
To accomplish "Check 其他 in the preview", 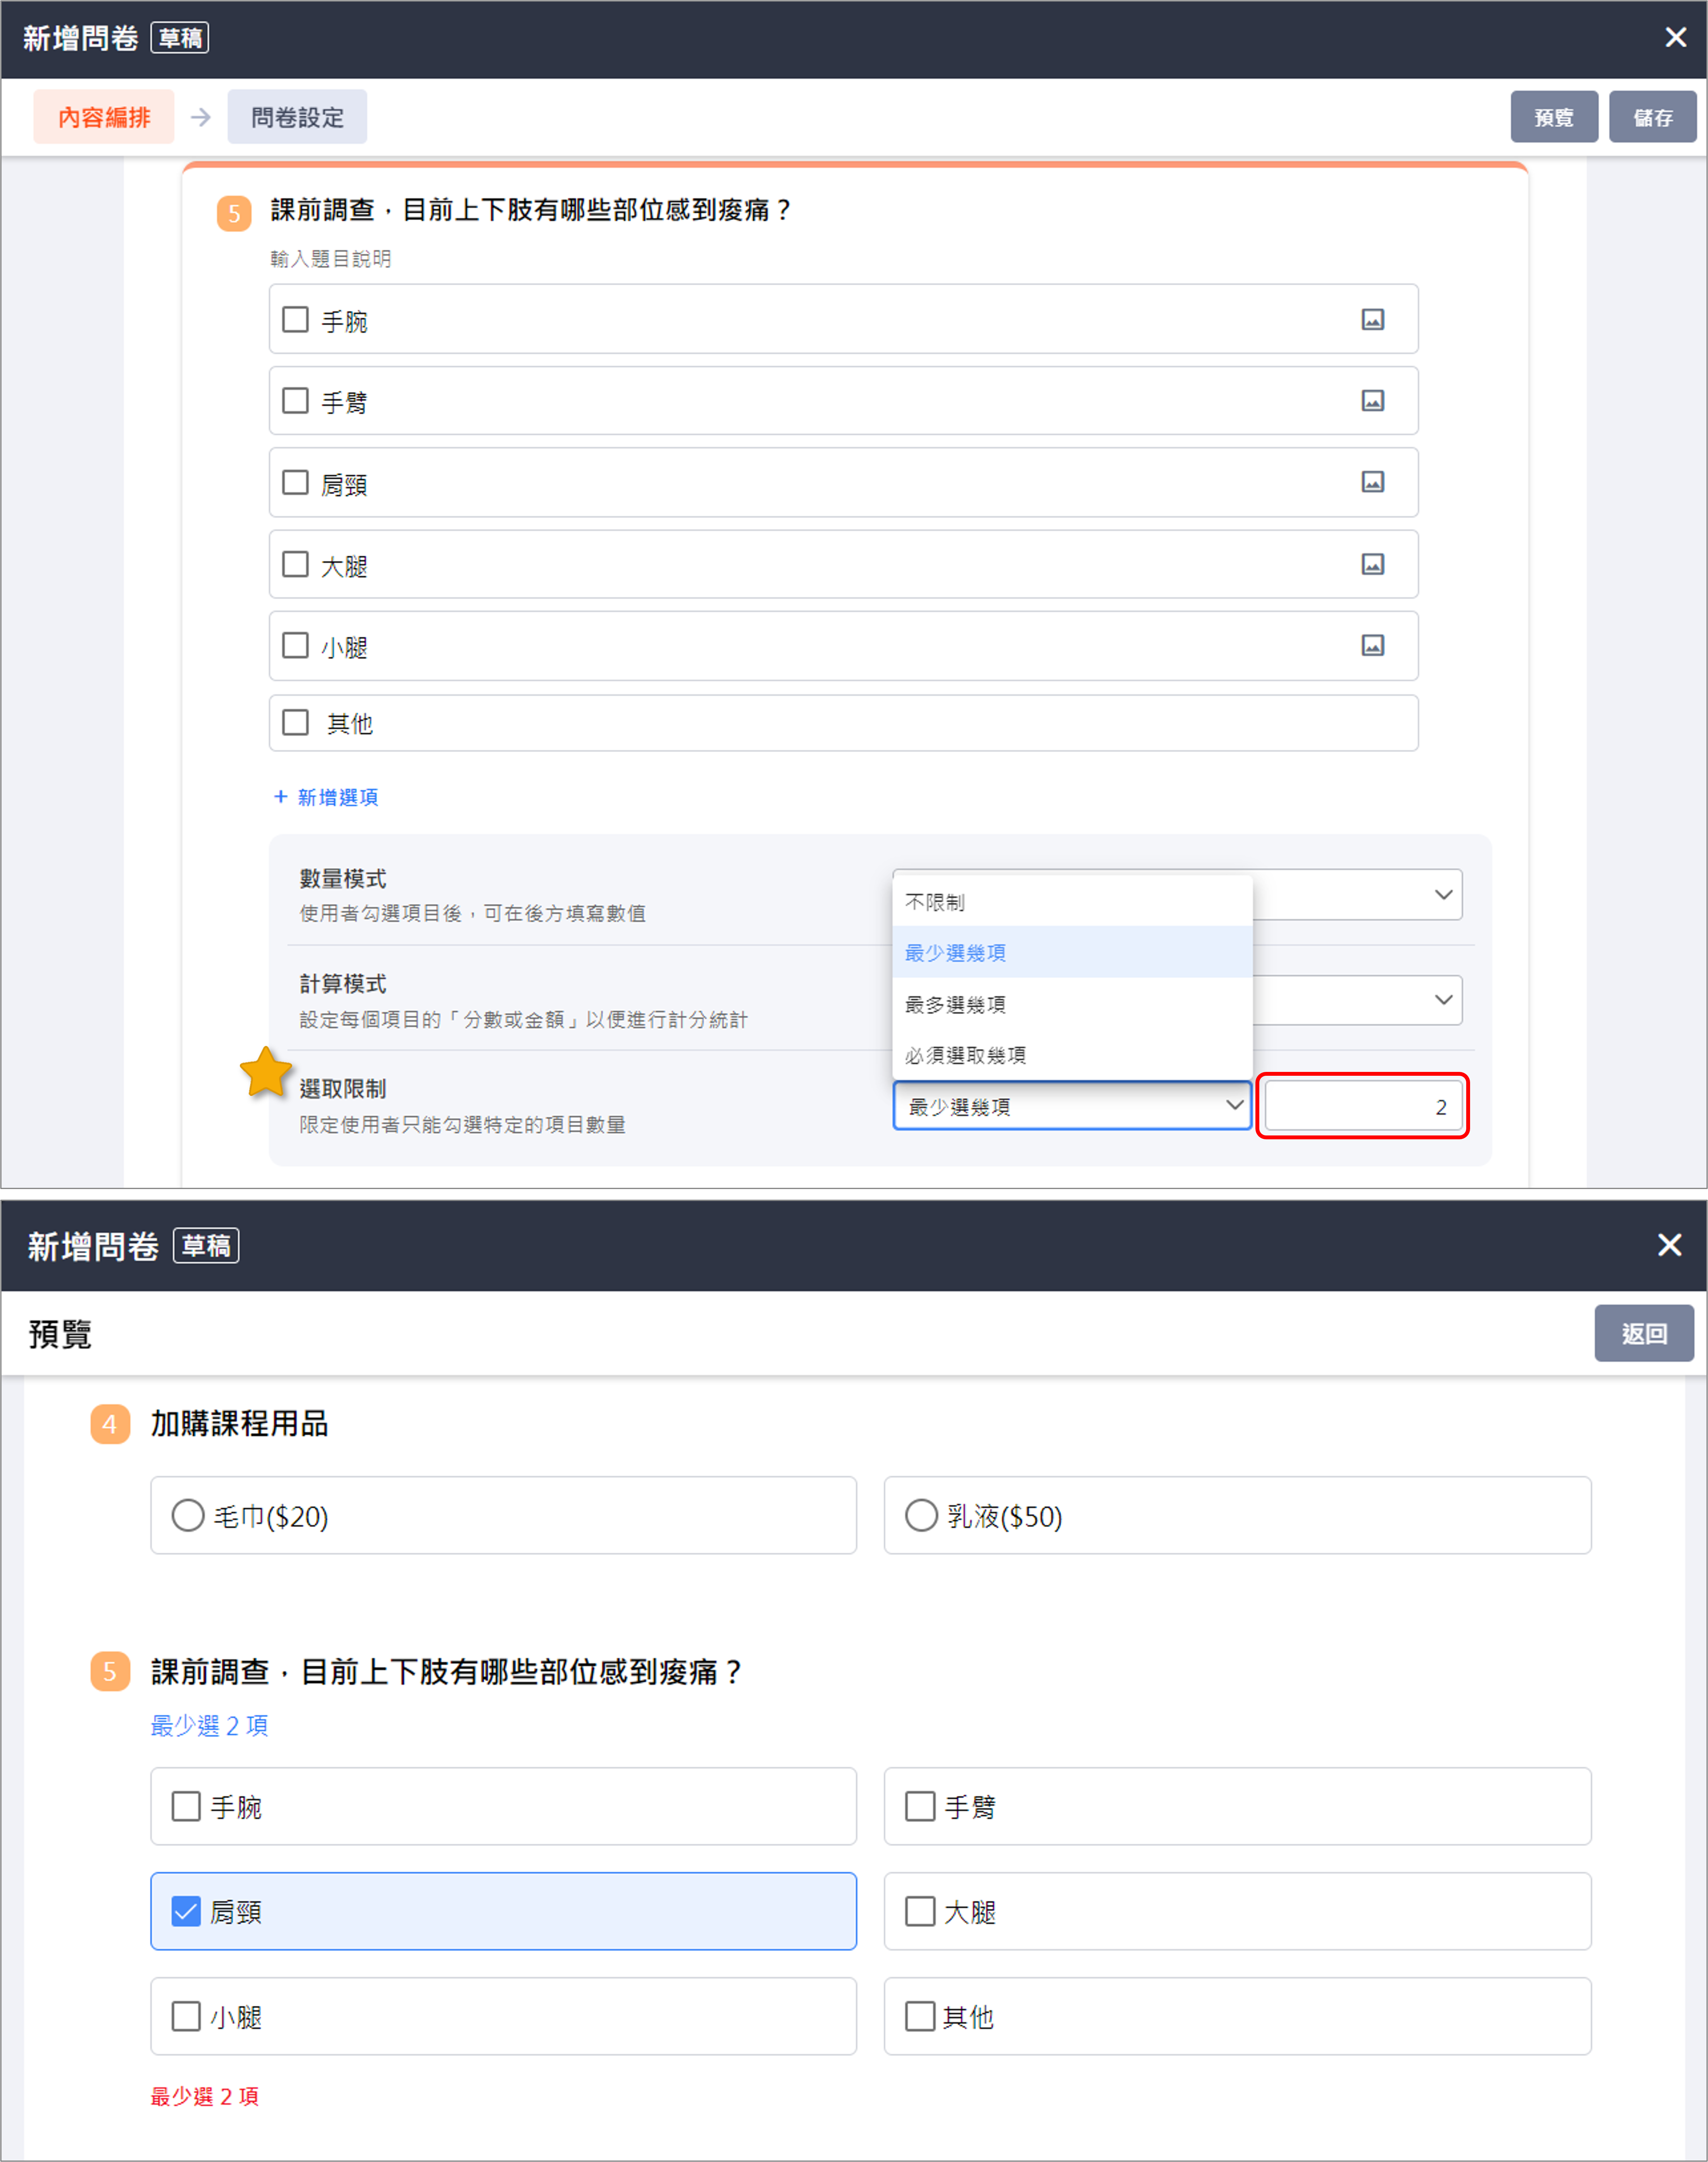I will click(920, 2016).
